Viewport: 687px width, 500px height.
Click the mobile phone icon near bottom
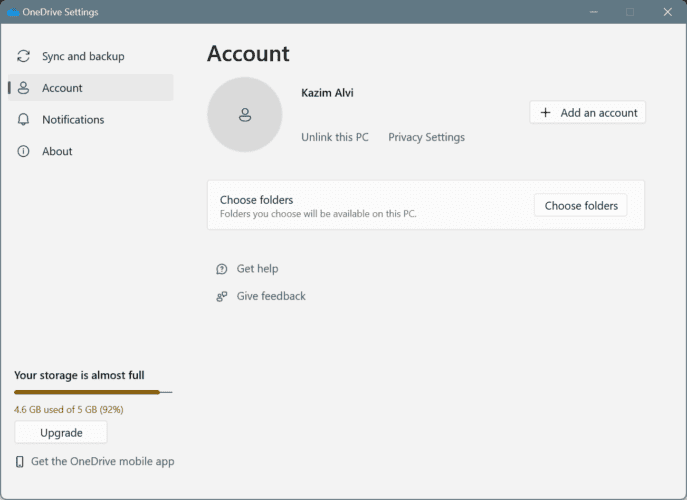pyautogui.click(x=20, y=461)
